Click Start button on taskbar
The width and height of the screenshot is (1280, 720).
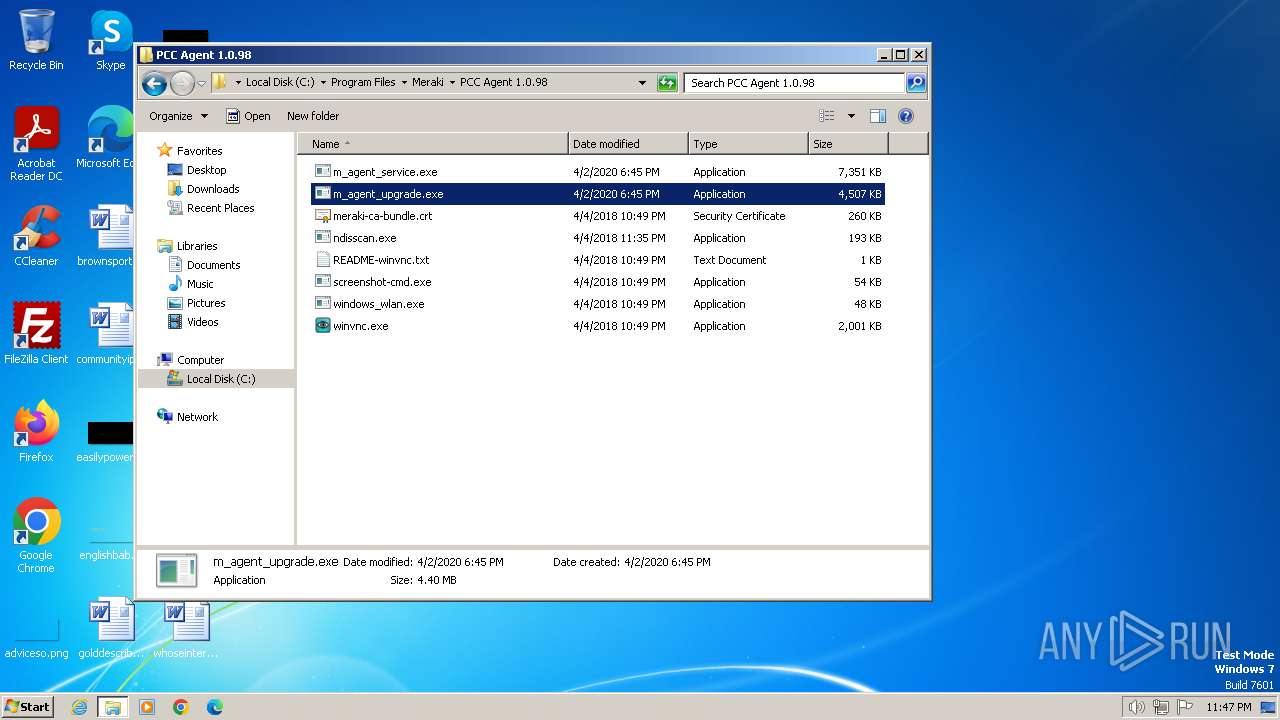[x=27, y=707]
